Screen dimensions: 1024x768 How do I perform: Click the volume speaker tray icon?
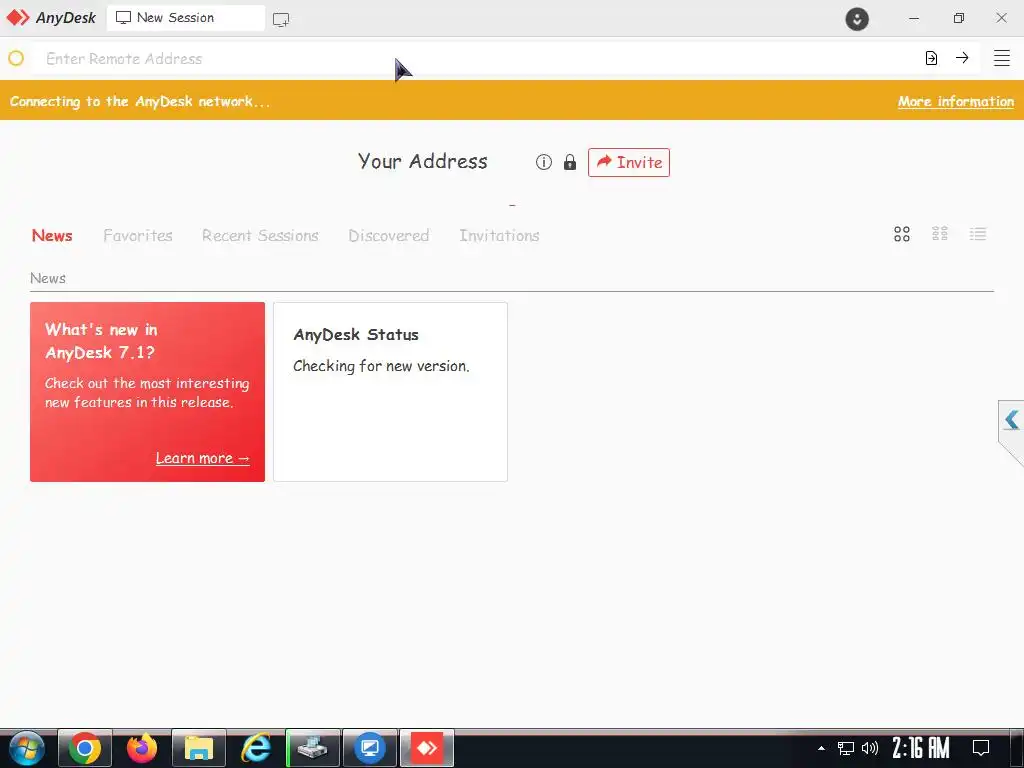(870, 748)
